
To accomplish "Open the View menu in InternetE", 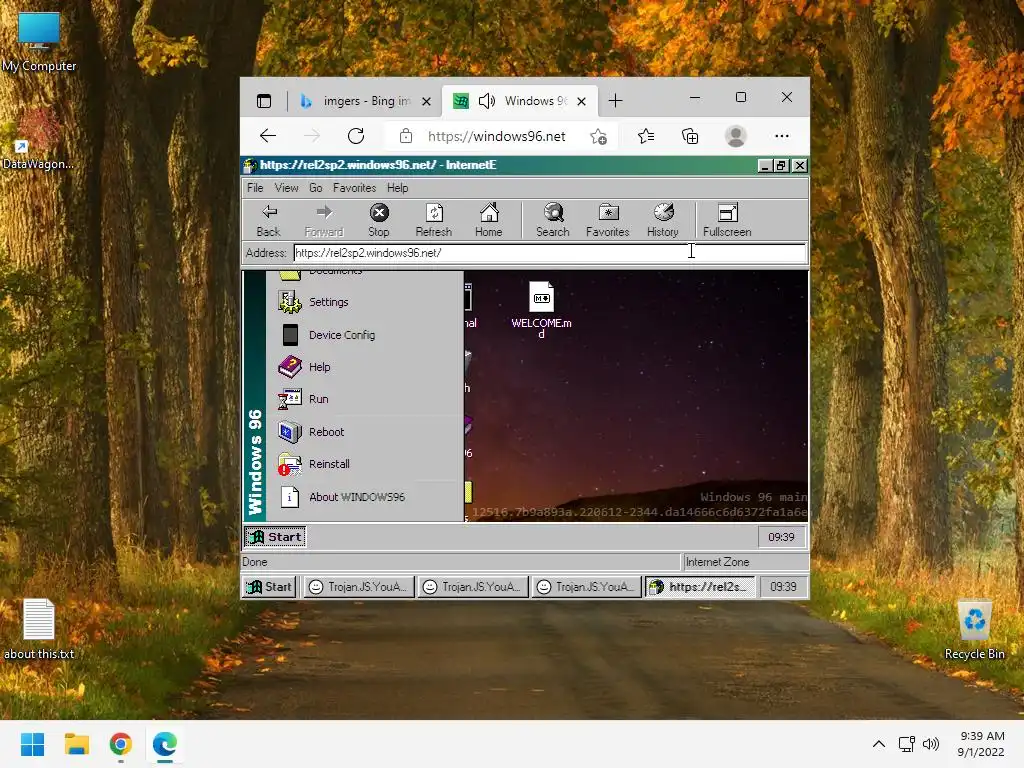I will coord(286,188).
